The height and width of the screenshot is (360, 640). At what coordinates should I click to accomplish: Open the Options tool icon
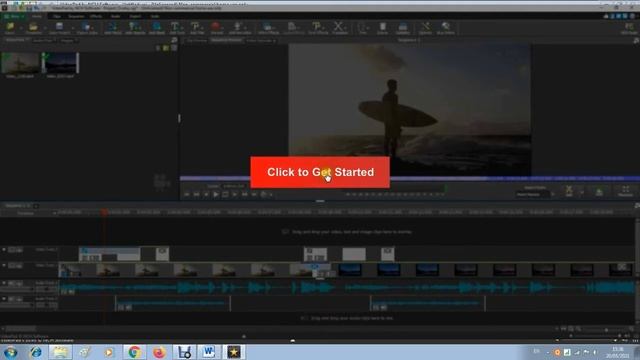click(x=425, y=28)
